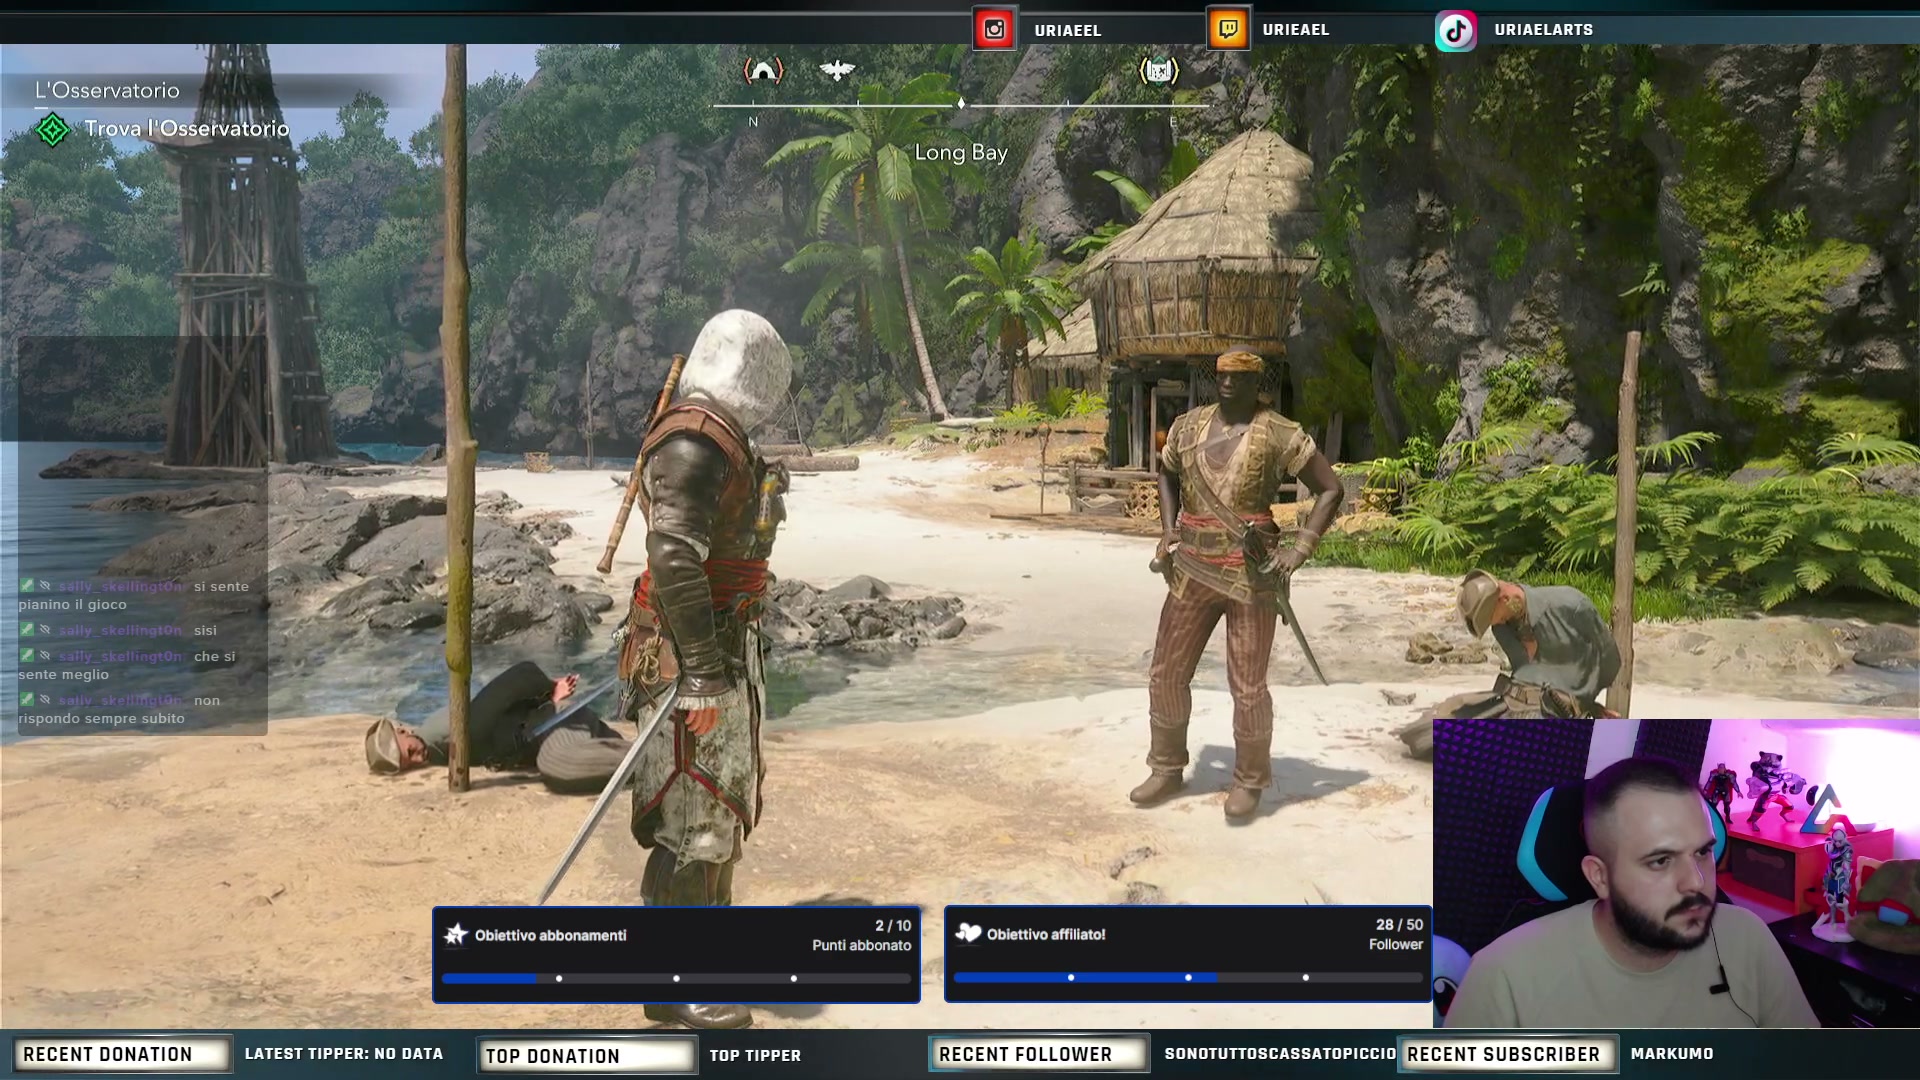Click the E direction letter on the compass

click(1173, 122)
